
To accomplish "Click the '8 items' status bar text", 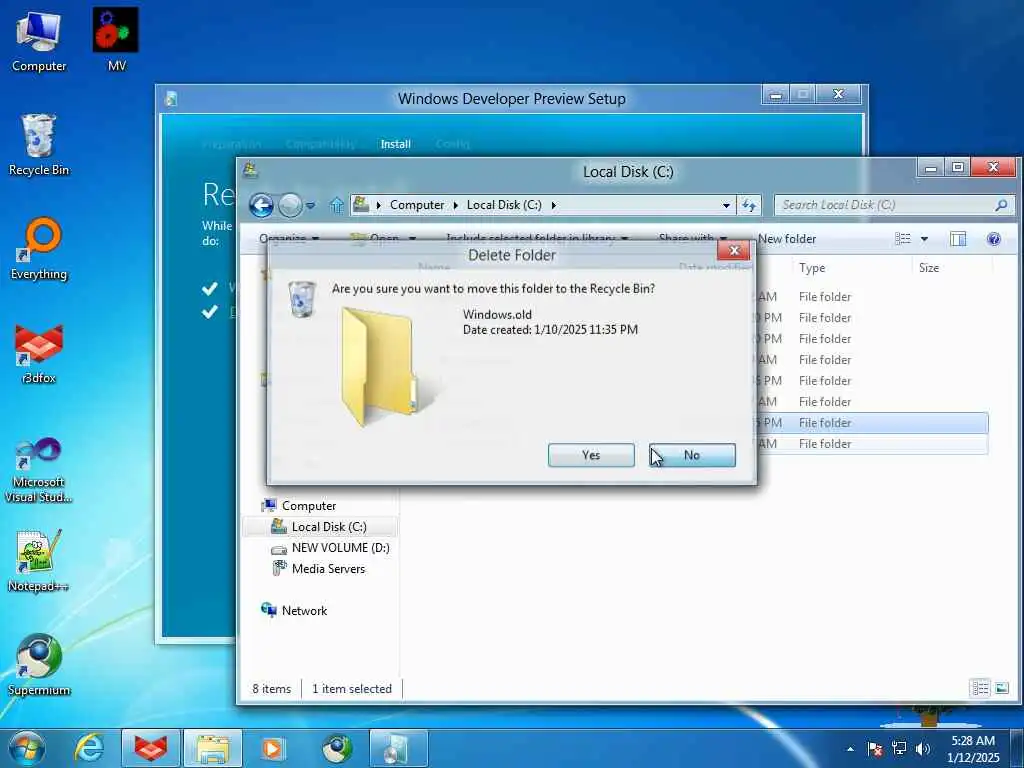I will click(x=272, y=689).
